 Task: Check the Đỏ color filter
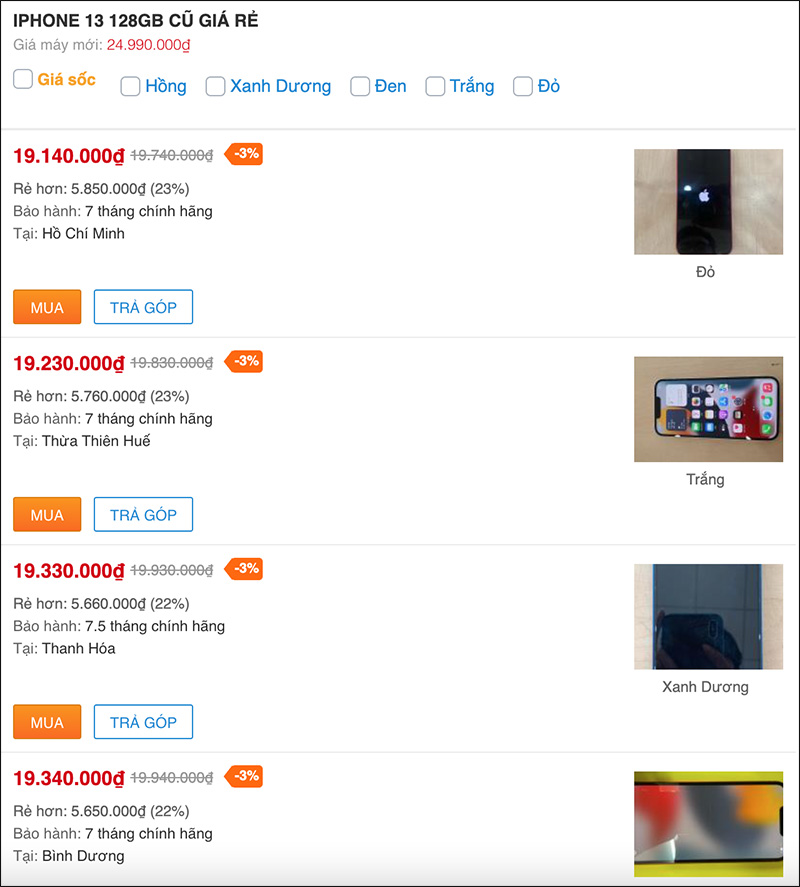click(x=523, y=87)
